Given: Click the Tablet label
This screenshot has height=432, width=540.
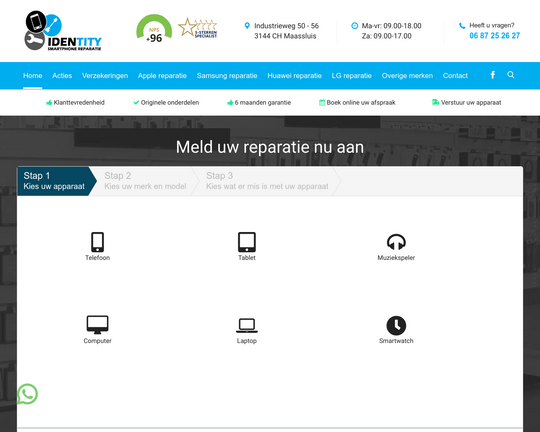Looking at the screenshot, I should 247,258.
